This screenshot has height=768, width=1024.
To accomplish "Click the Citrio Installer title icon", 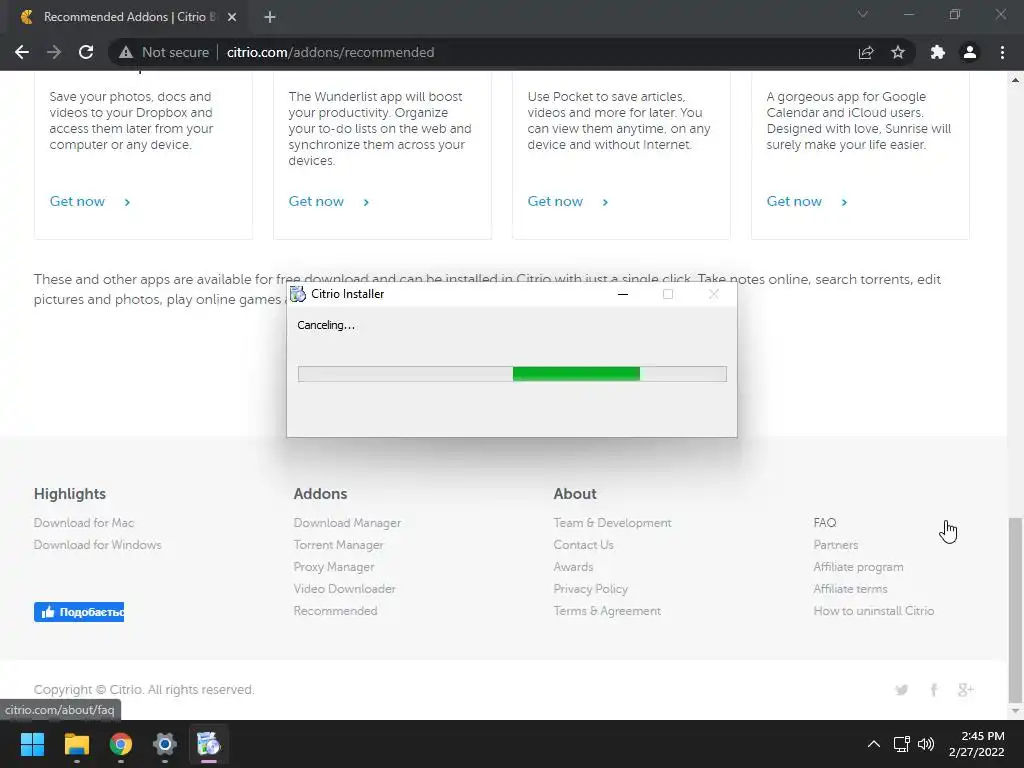I will click(x=298, y=294).
